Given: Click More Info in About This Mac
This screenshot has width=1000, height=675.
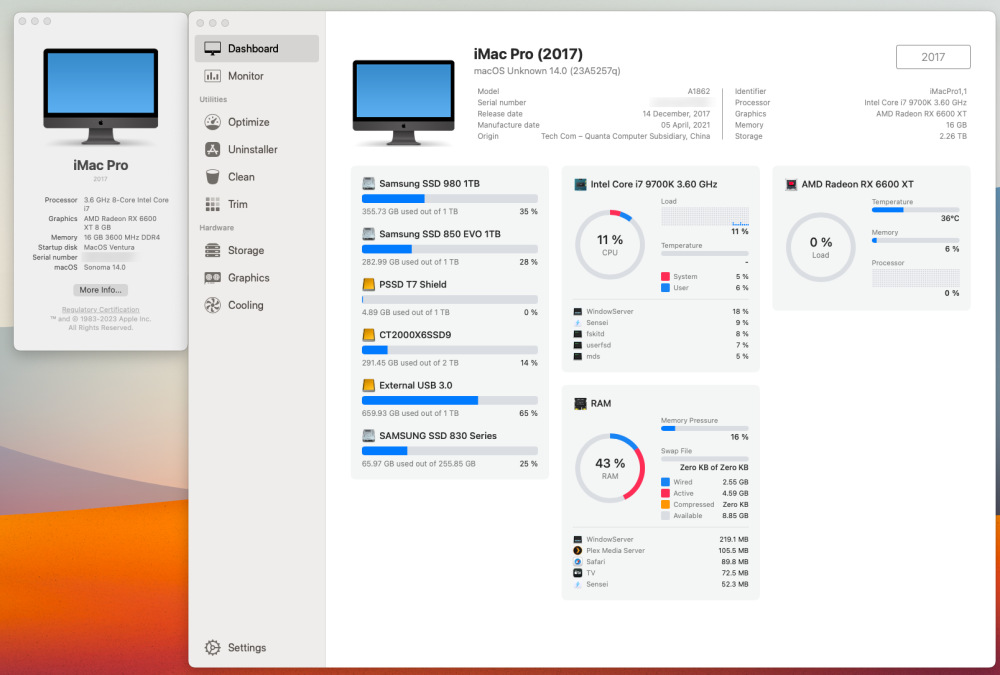Looking at the screenshot, I should (101, 290).
